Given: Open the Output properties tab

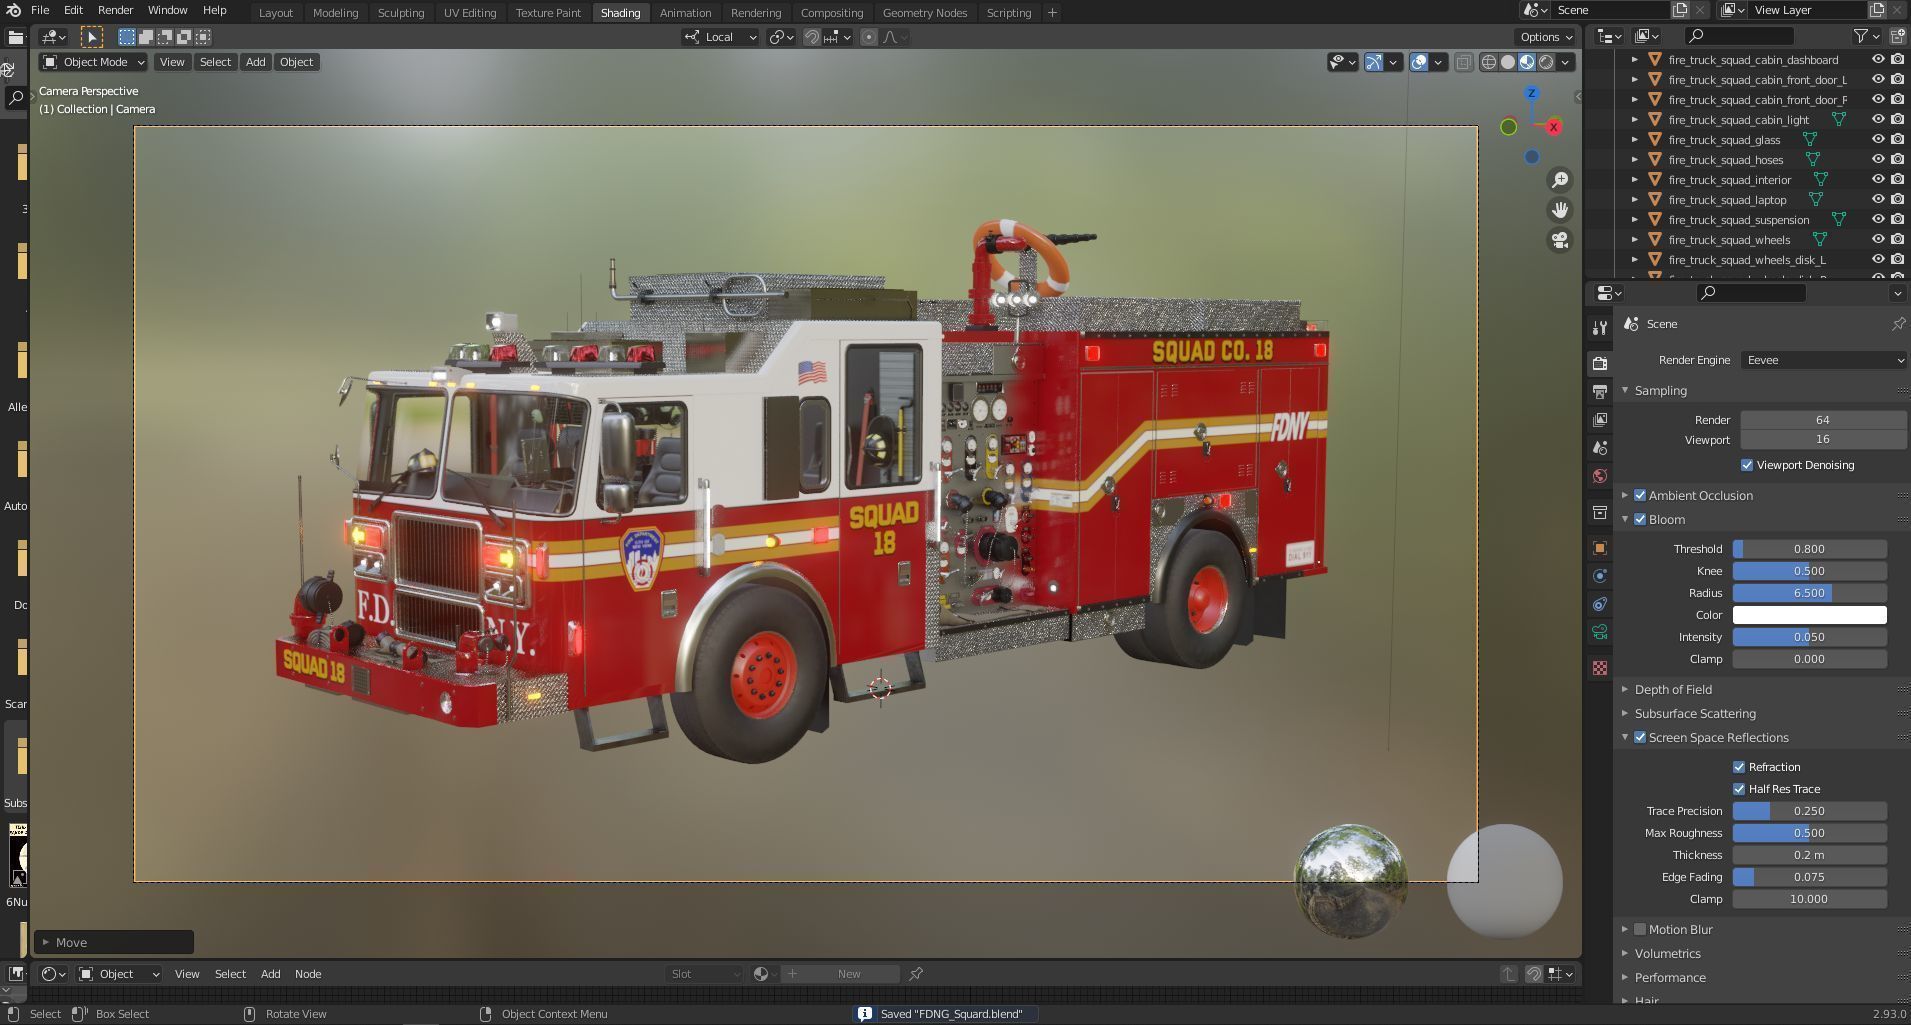Looking at the screenshot, I should click(1600, 392).
